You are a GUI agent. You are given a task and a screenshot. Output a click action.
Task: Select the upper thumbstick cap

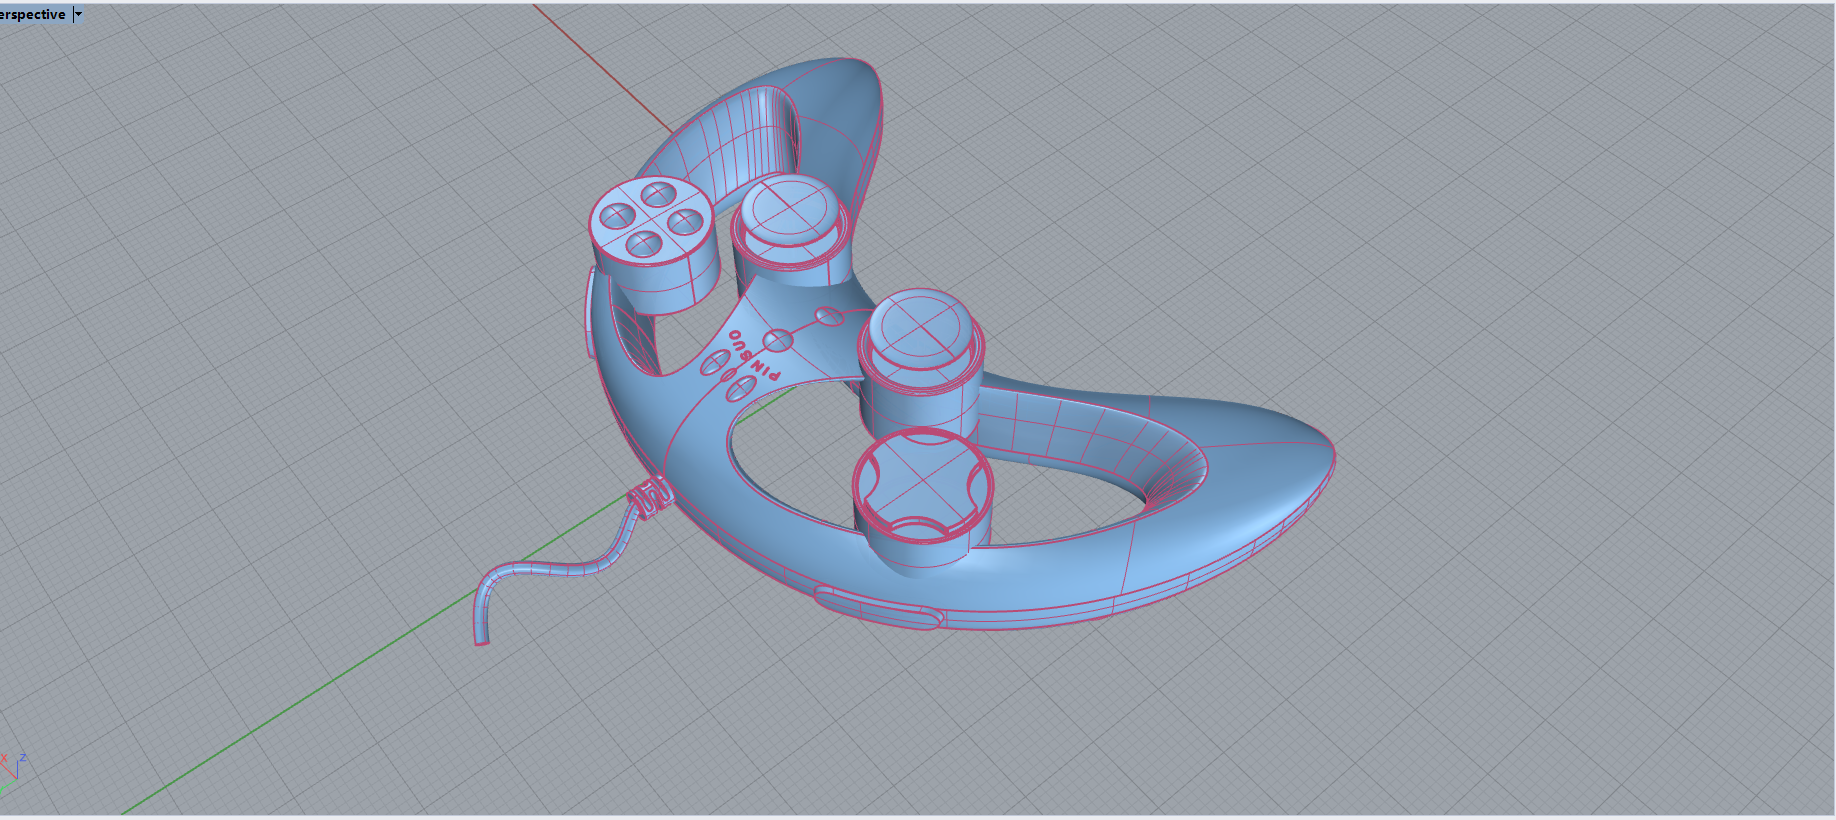[788, 209]
